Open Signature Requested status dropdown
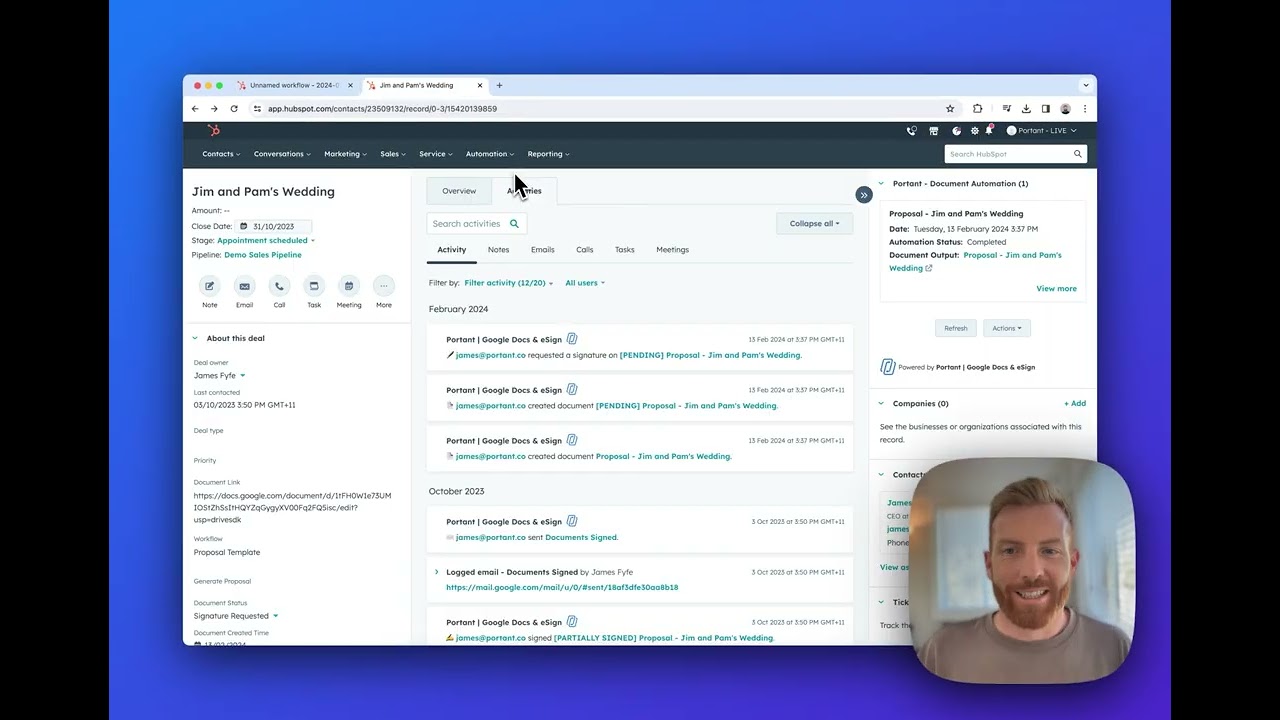The width and height of the screenshot is (1280, 720). tap(236, 616)
